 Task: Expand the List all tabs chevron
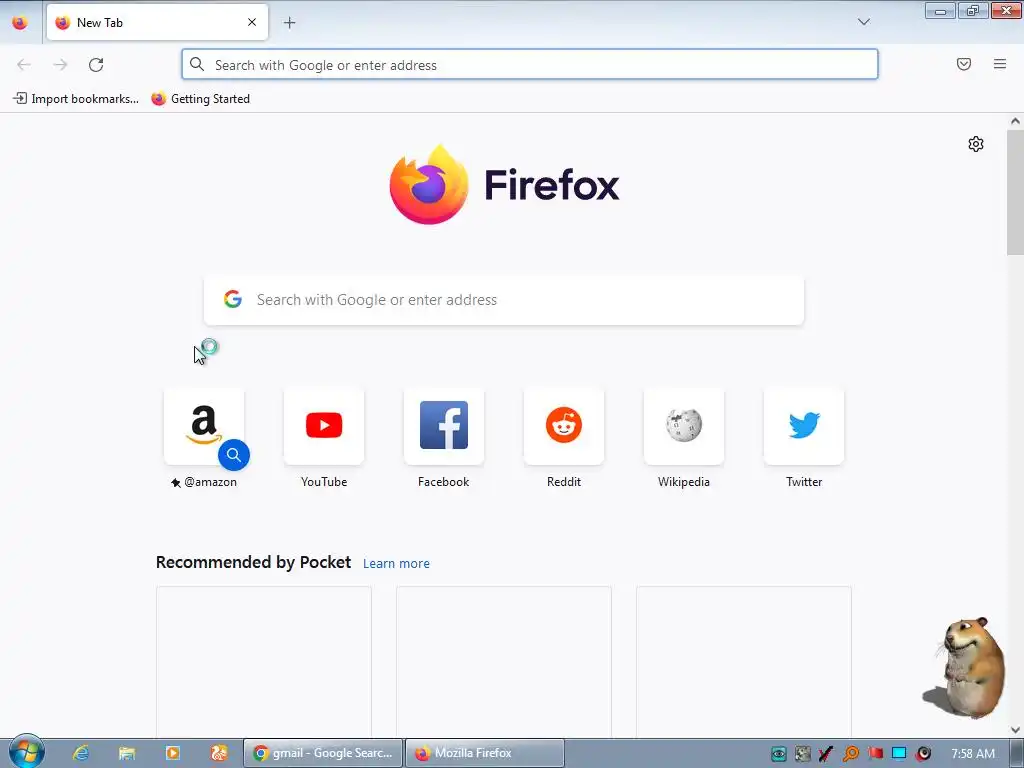863,22
